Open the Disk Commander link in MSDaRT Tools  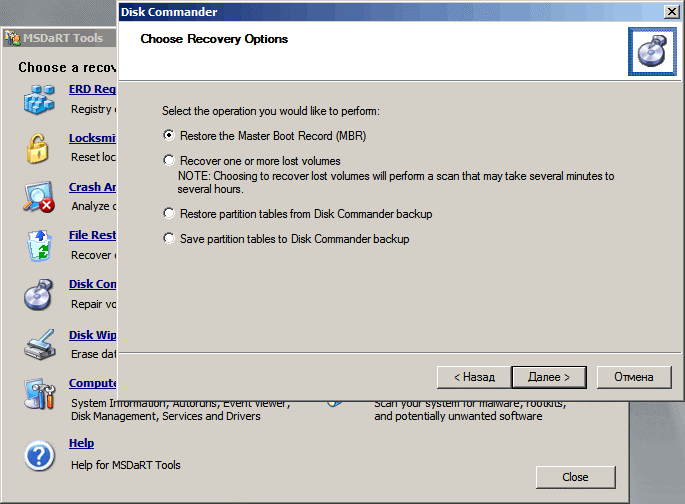[x=92, y=284]
